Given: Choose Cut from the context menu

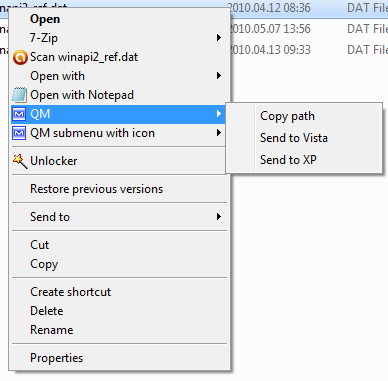Looking at the screenshot, I should pyautogui.click(x=40, y=245).
